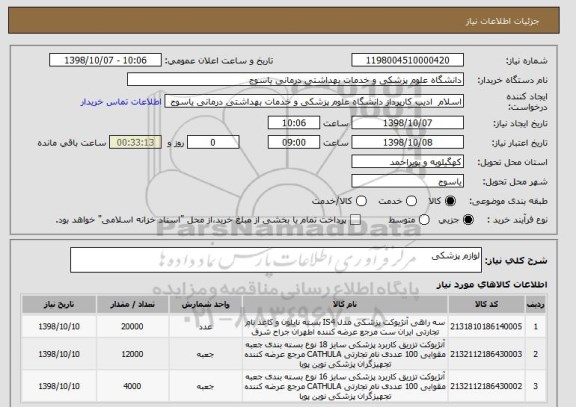Select the متوسط purchase type radio
This screenshot has width=576, height=407.
[424, 220]
